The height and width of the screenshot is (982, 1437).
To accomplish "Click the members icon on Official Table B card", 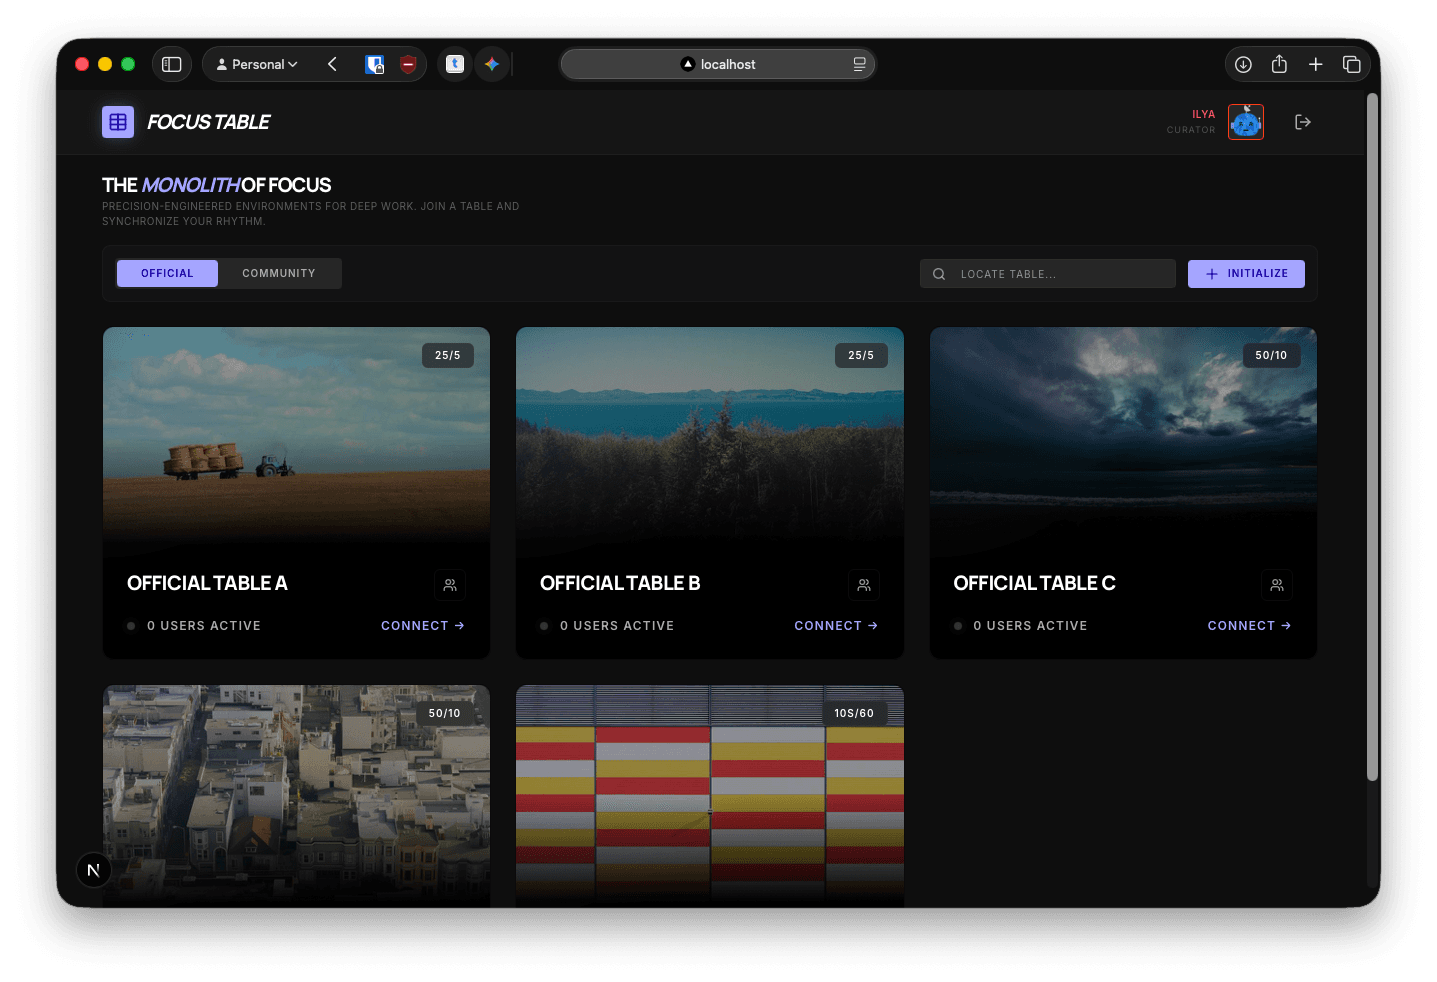I will click(x=863, y=584).
